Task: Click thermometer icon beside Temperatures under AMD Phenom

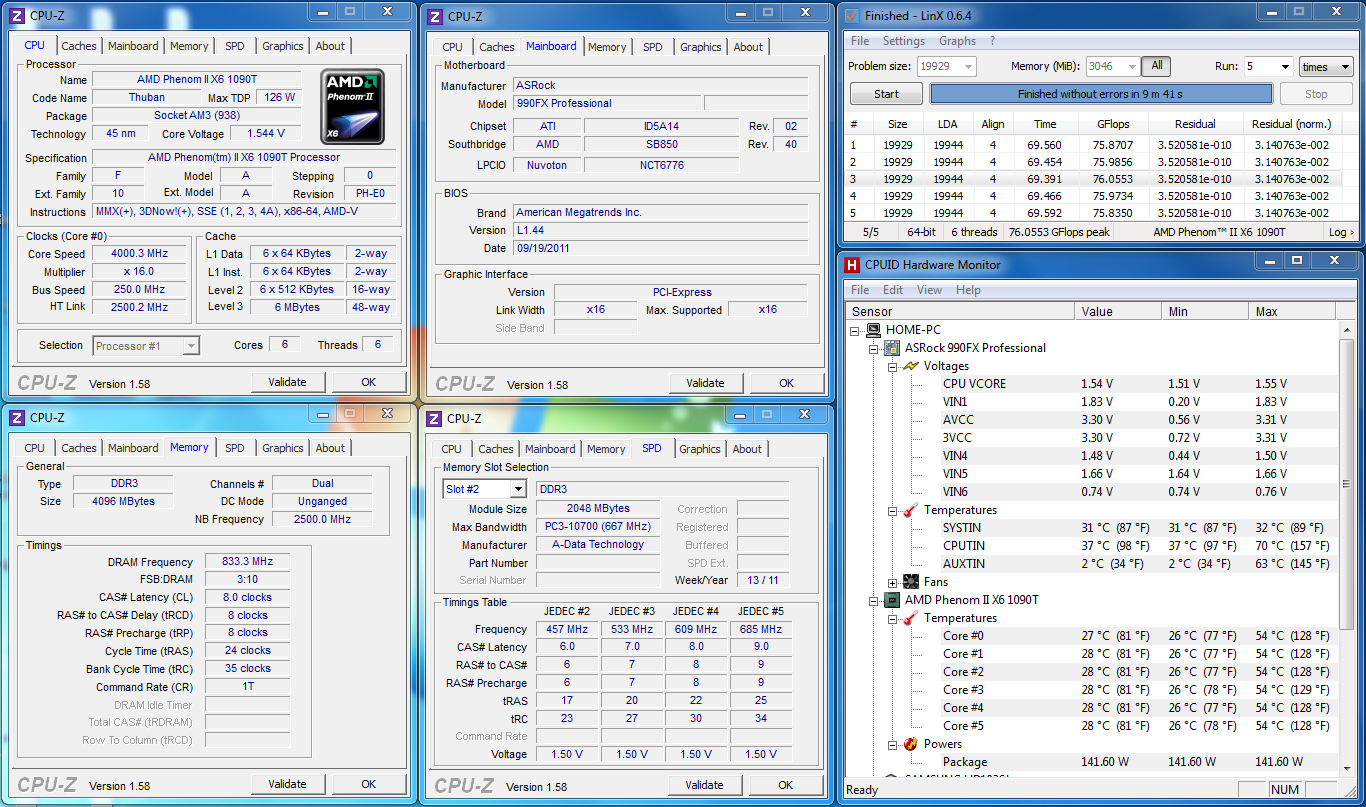Action: click(x=910, y=618)
